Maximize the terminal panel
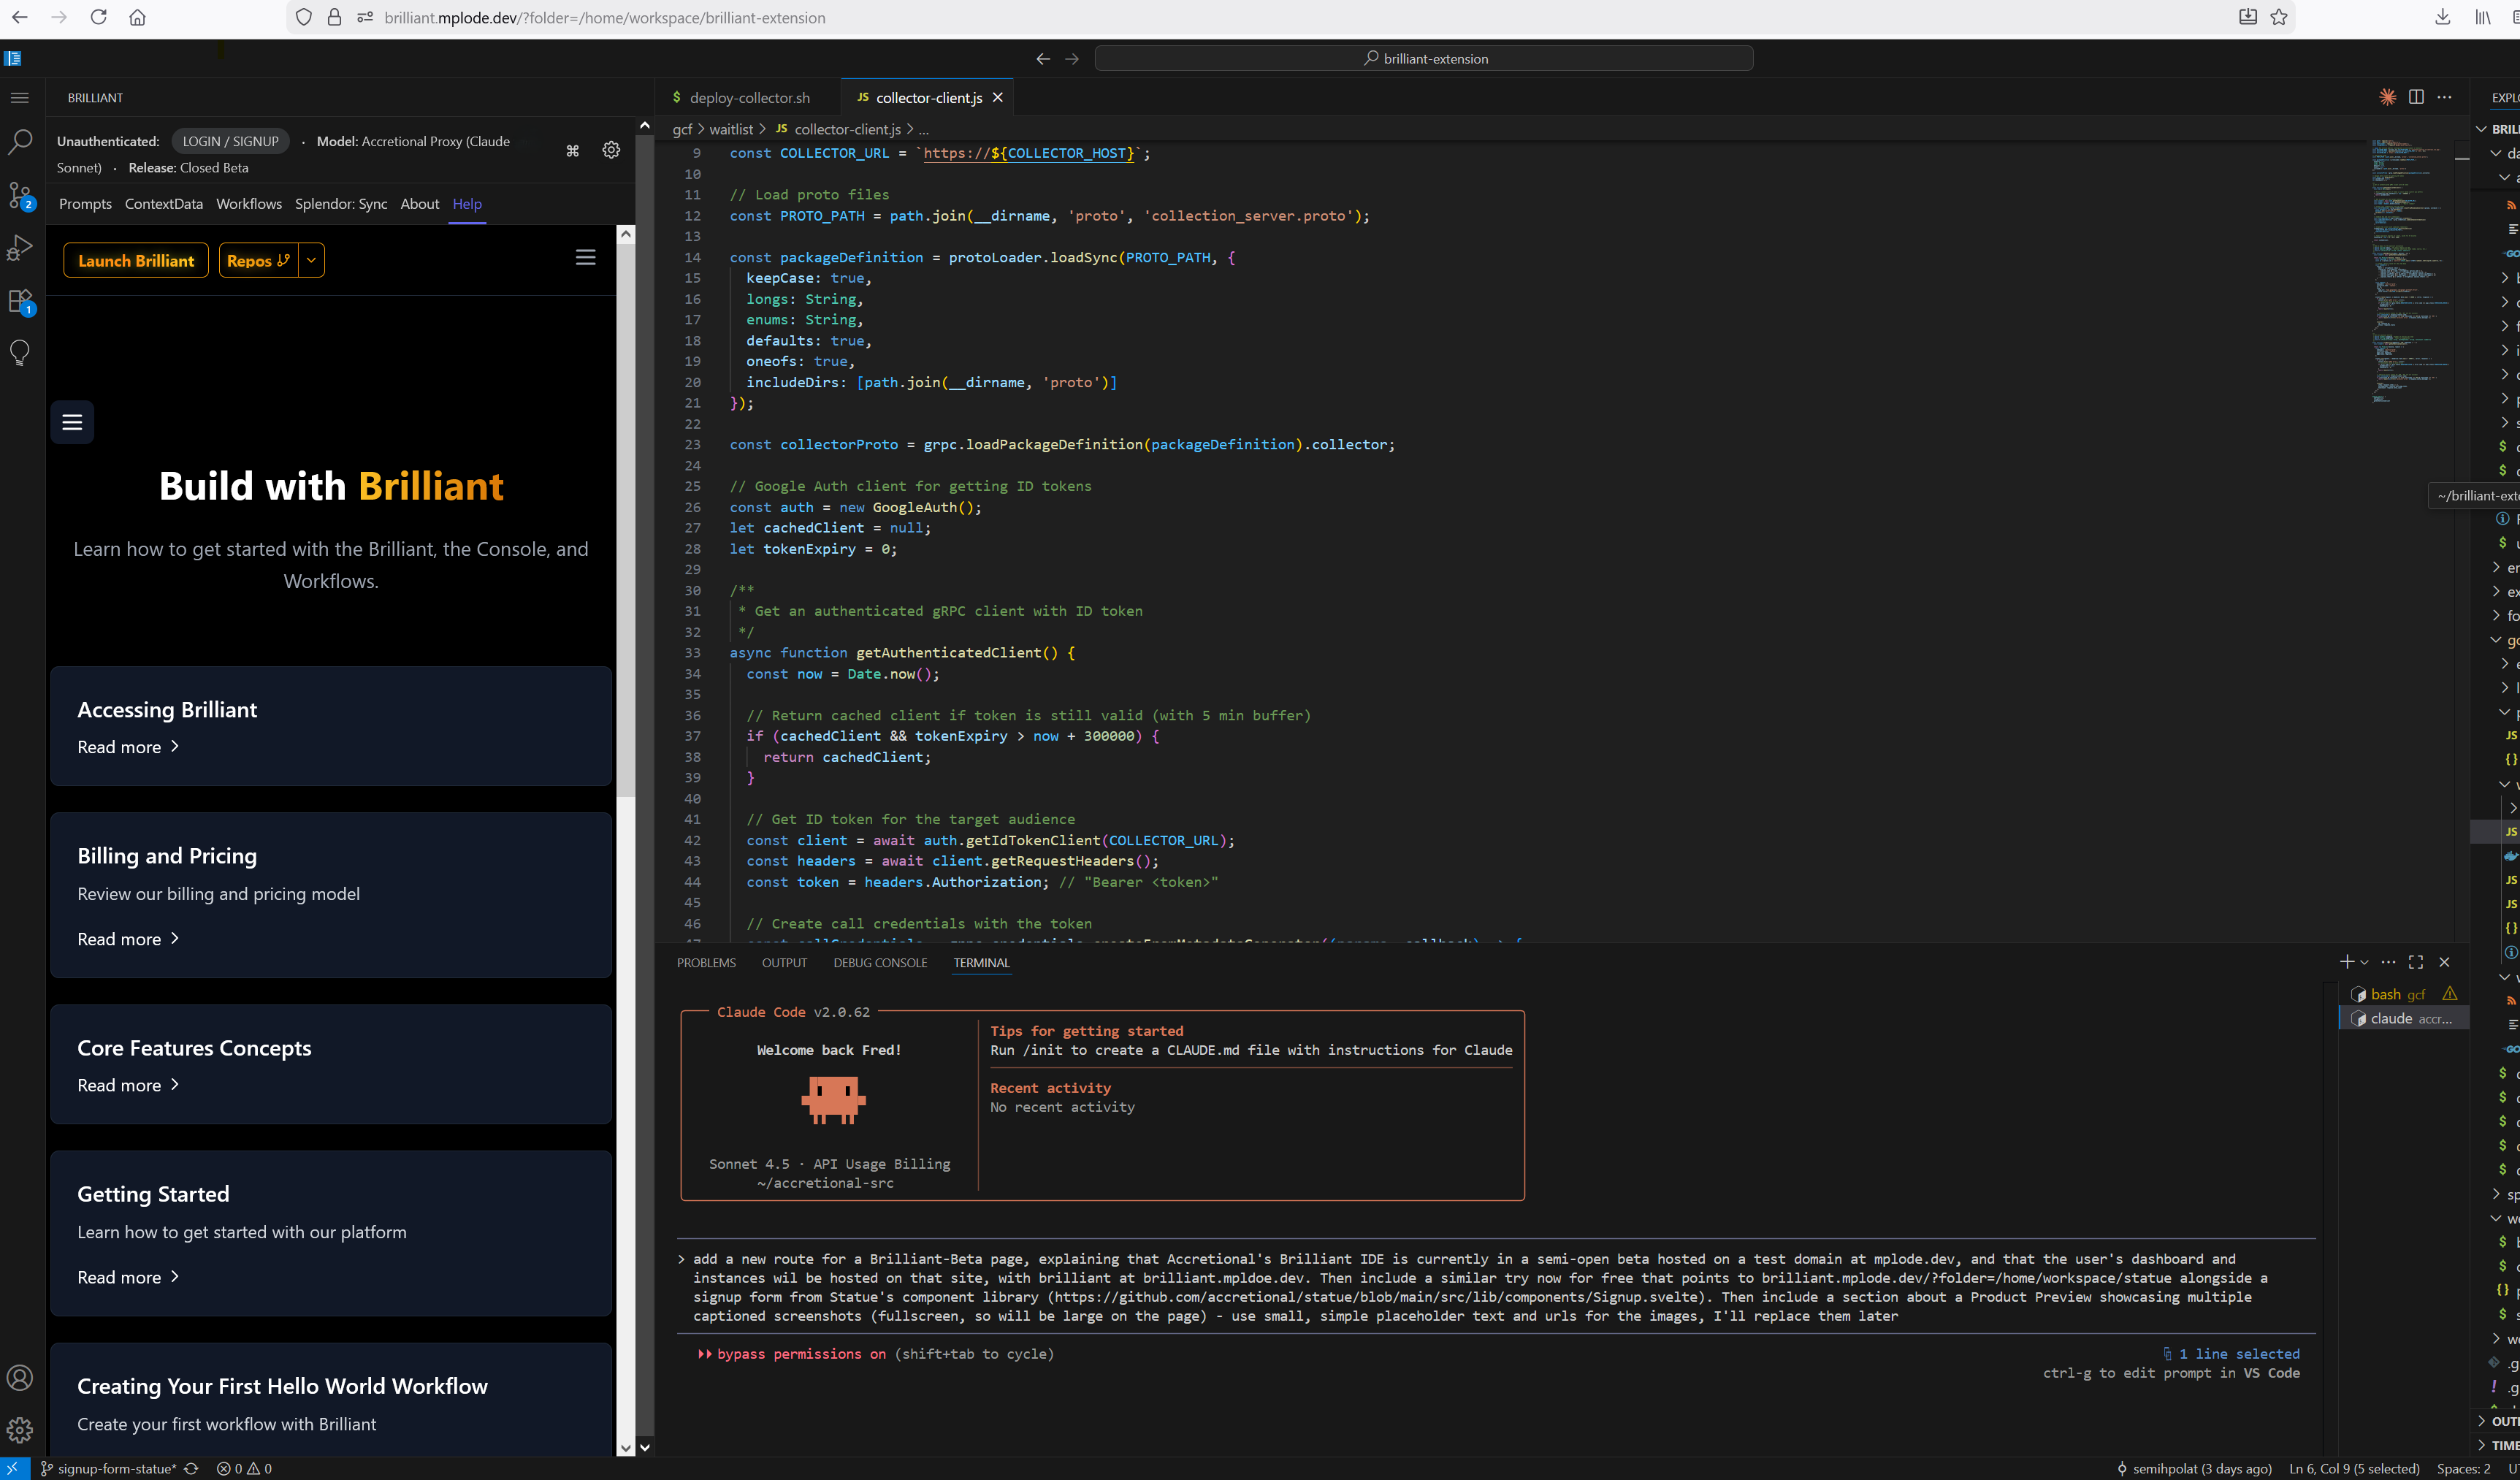Viewport: 2520px width, 1480px height. point(2417,961)
